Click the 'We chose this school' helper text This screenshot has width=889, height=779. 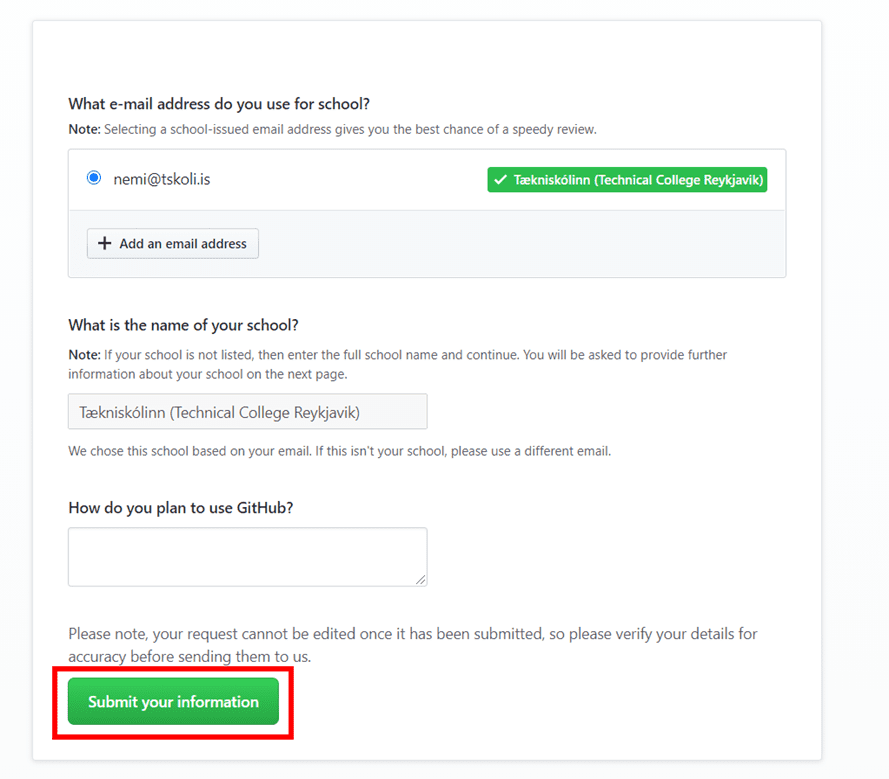pos(339,451)
